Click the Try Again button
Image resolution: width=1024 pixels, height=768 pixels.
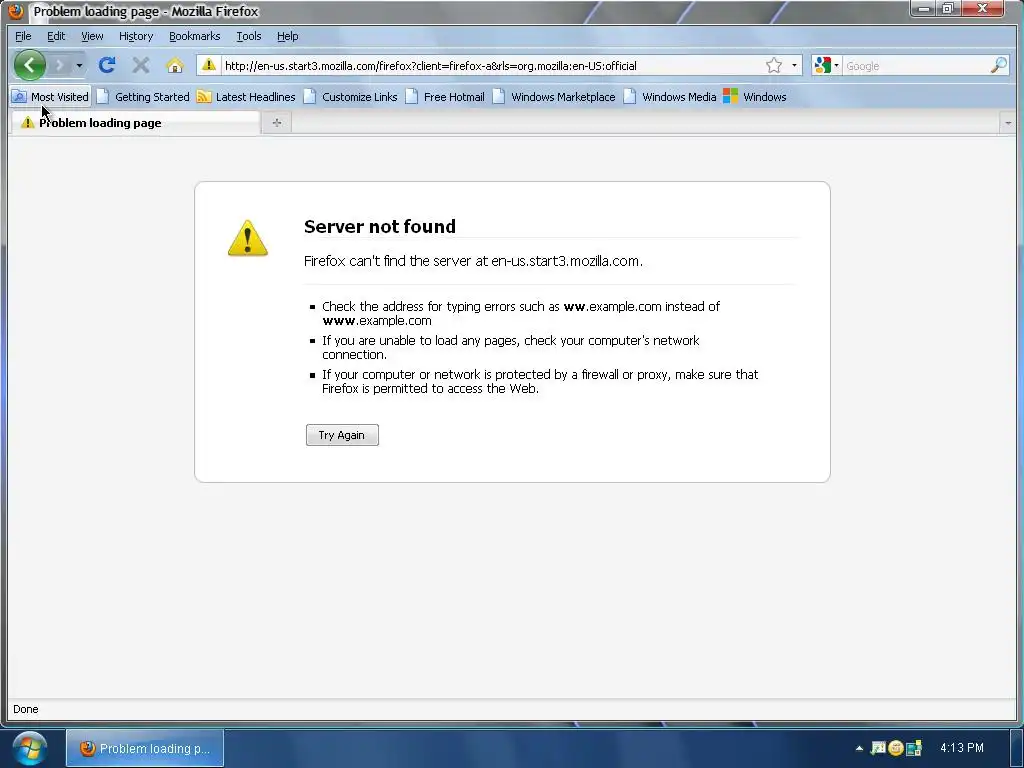click(x=342, y=435)
